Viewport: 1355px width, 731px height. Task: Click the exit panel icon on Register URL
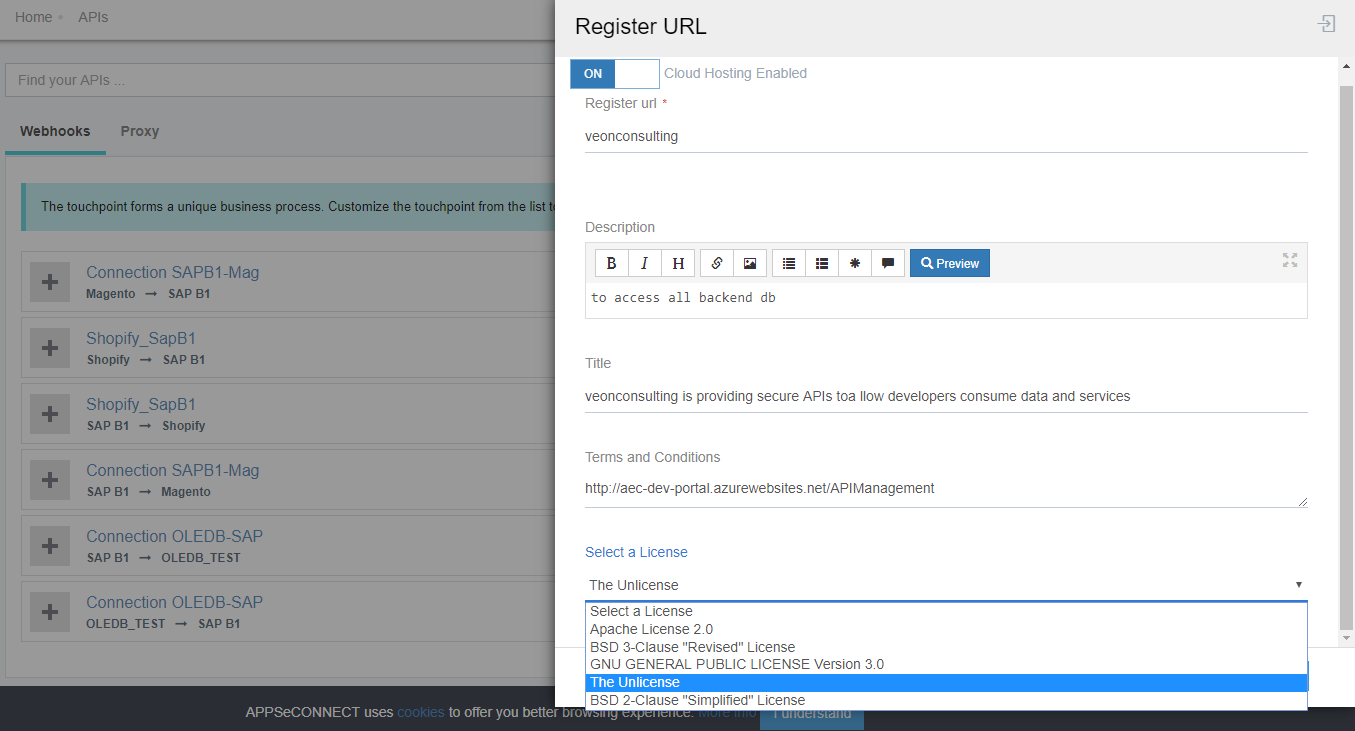pos(1326,23)
